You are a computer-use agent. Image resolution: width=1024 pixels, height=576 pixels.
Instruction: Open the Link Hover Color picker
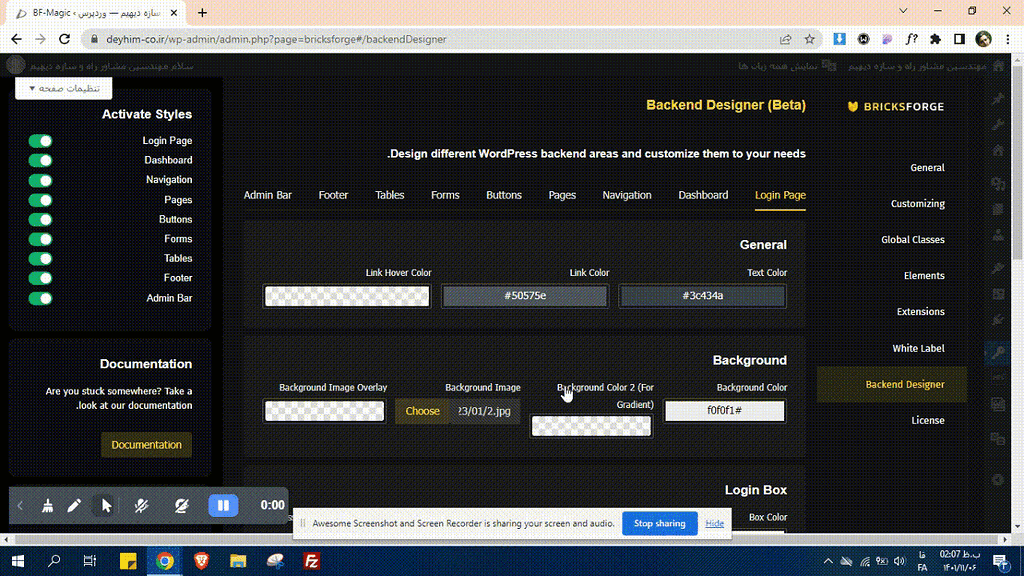(x=346, y=295)
